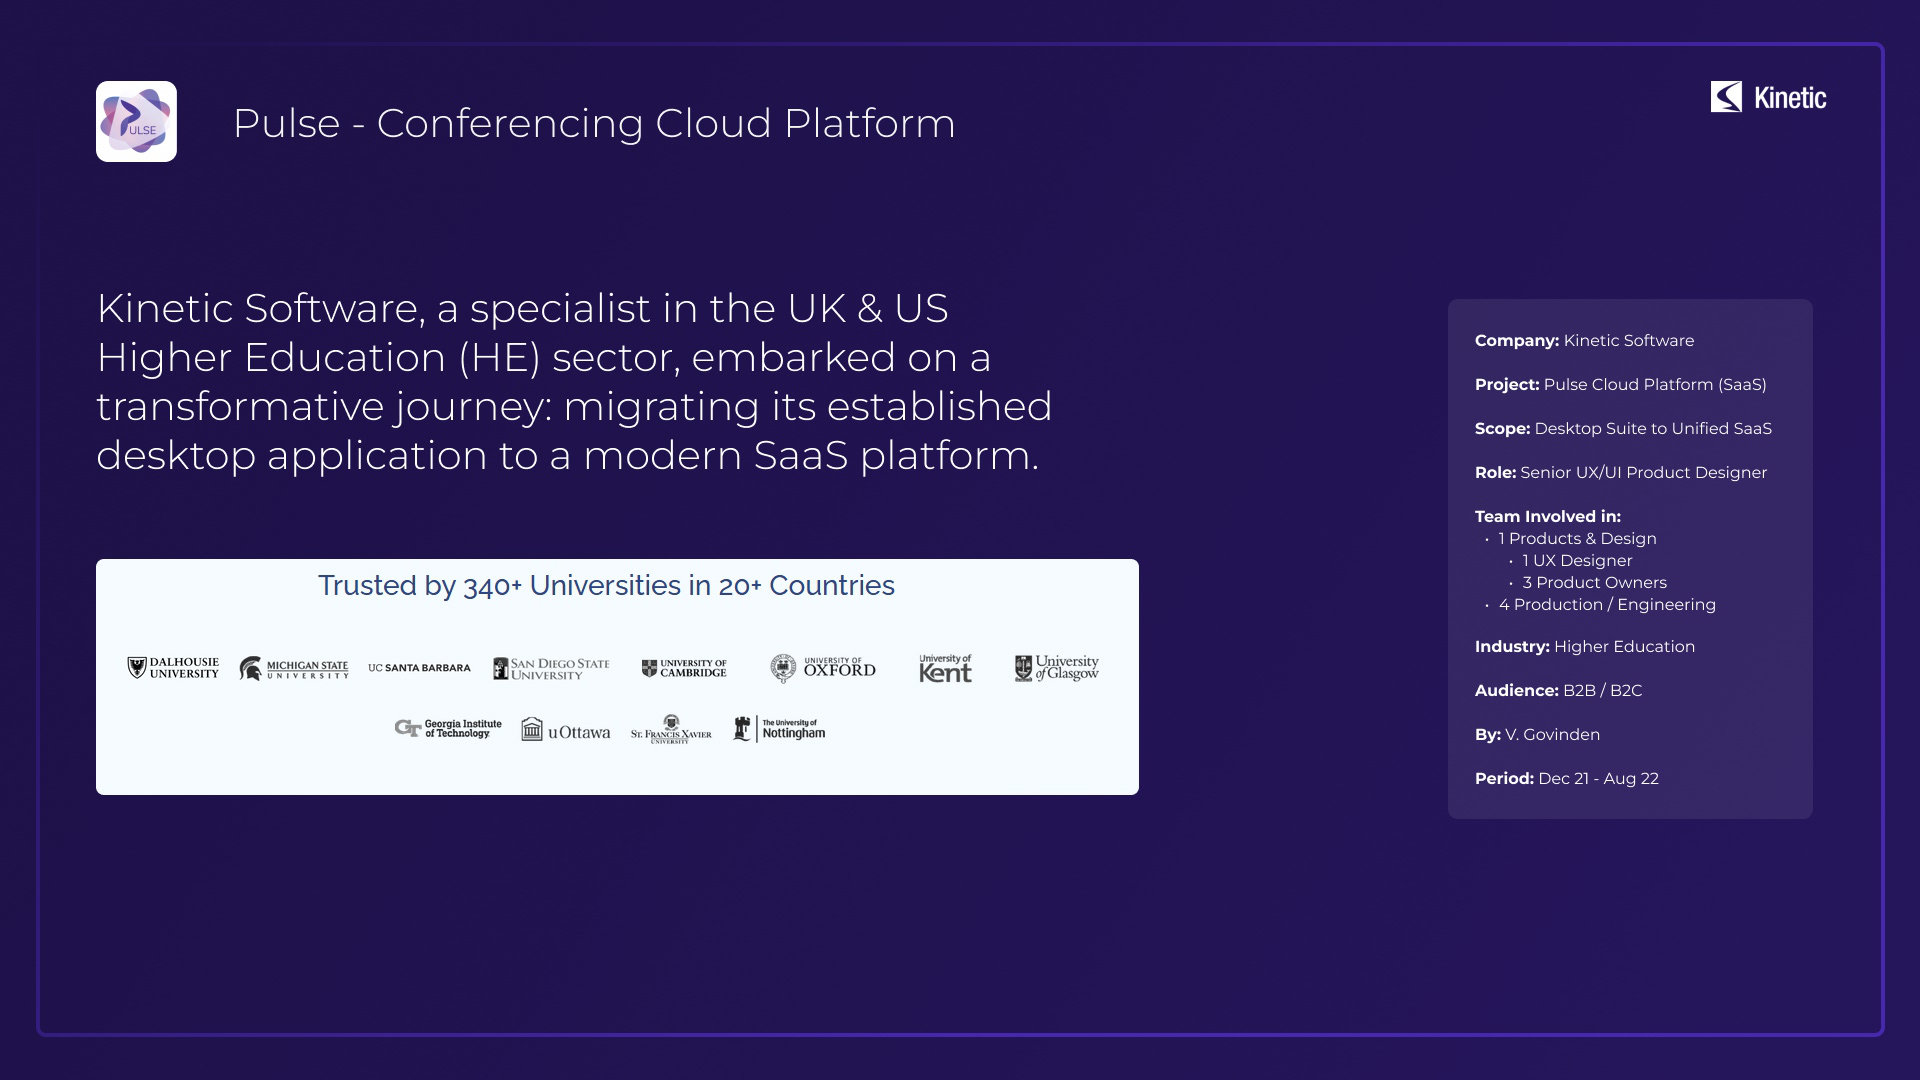The width and height of the screenshot is (1920, 1080).
Task: Click the Pulse app logo icon
Action: click(136, 122)
